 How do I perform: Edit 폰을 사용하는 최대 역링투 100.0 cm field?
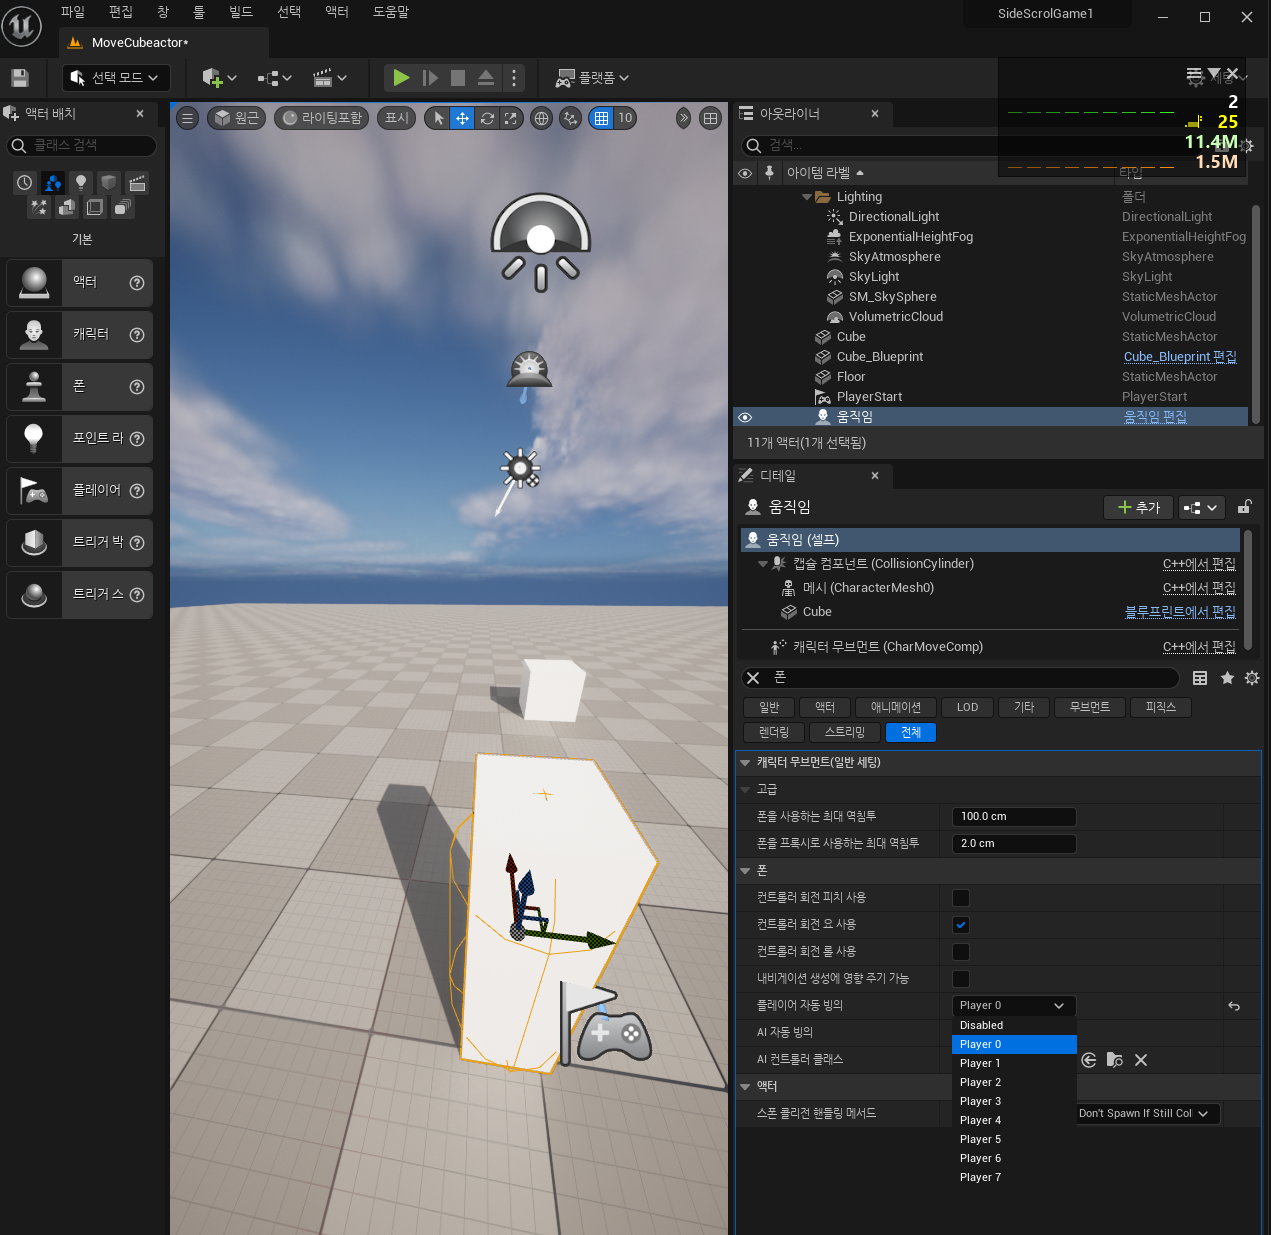click(x=1014, y=817)
